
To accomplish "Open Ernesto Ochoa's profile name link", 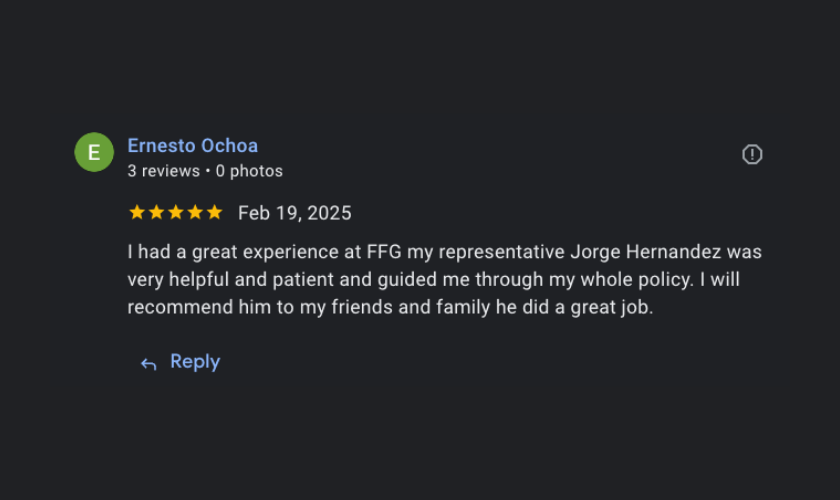I will pyautogui.click(x=192, y=146).
